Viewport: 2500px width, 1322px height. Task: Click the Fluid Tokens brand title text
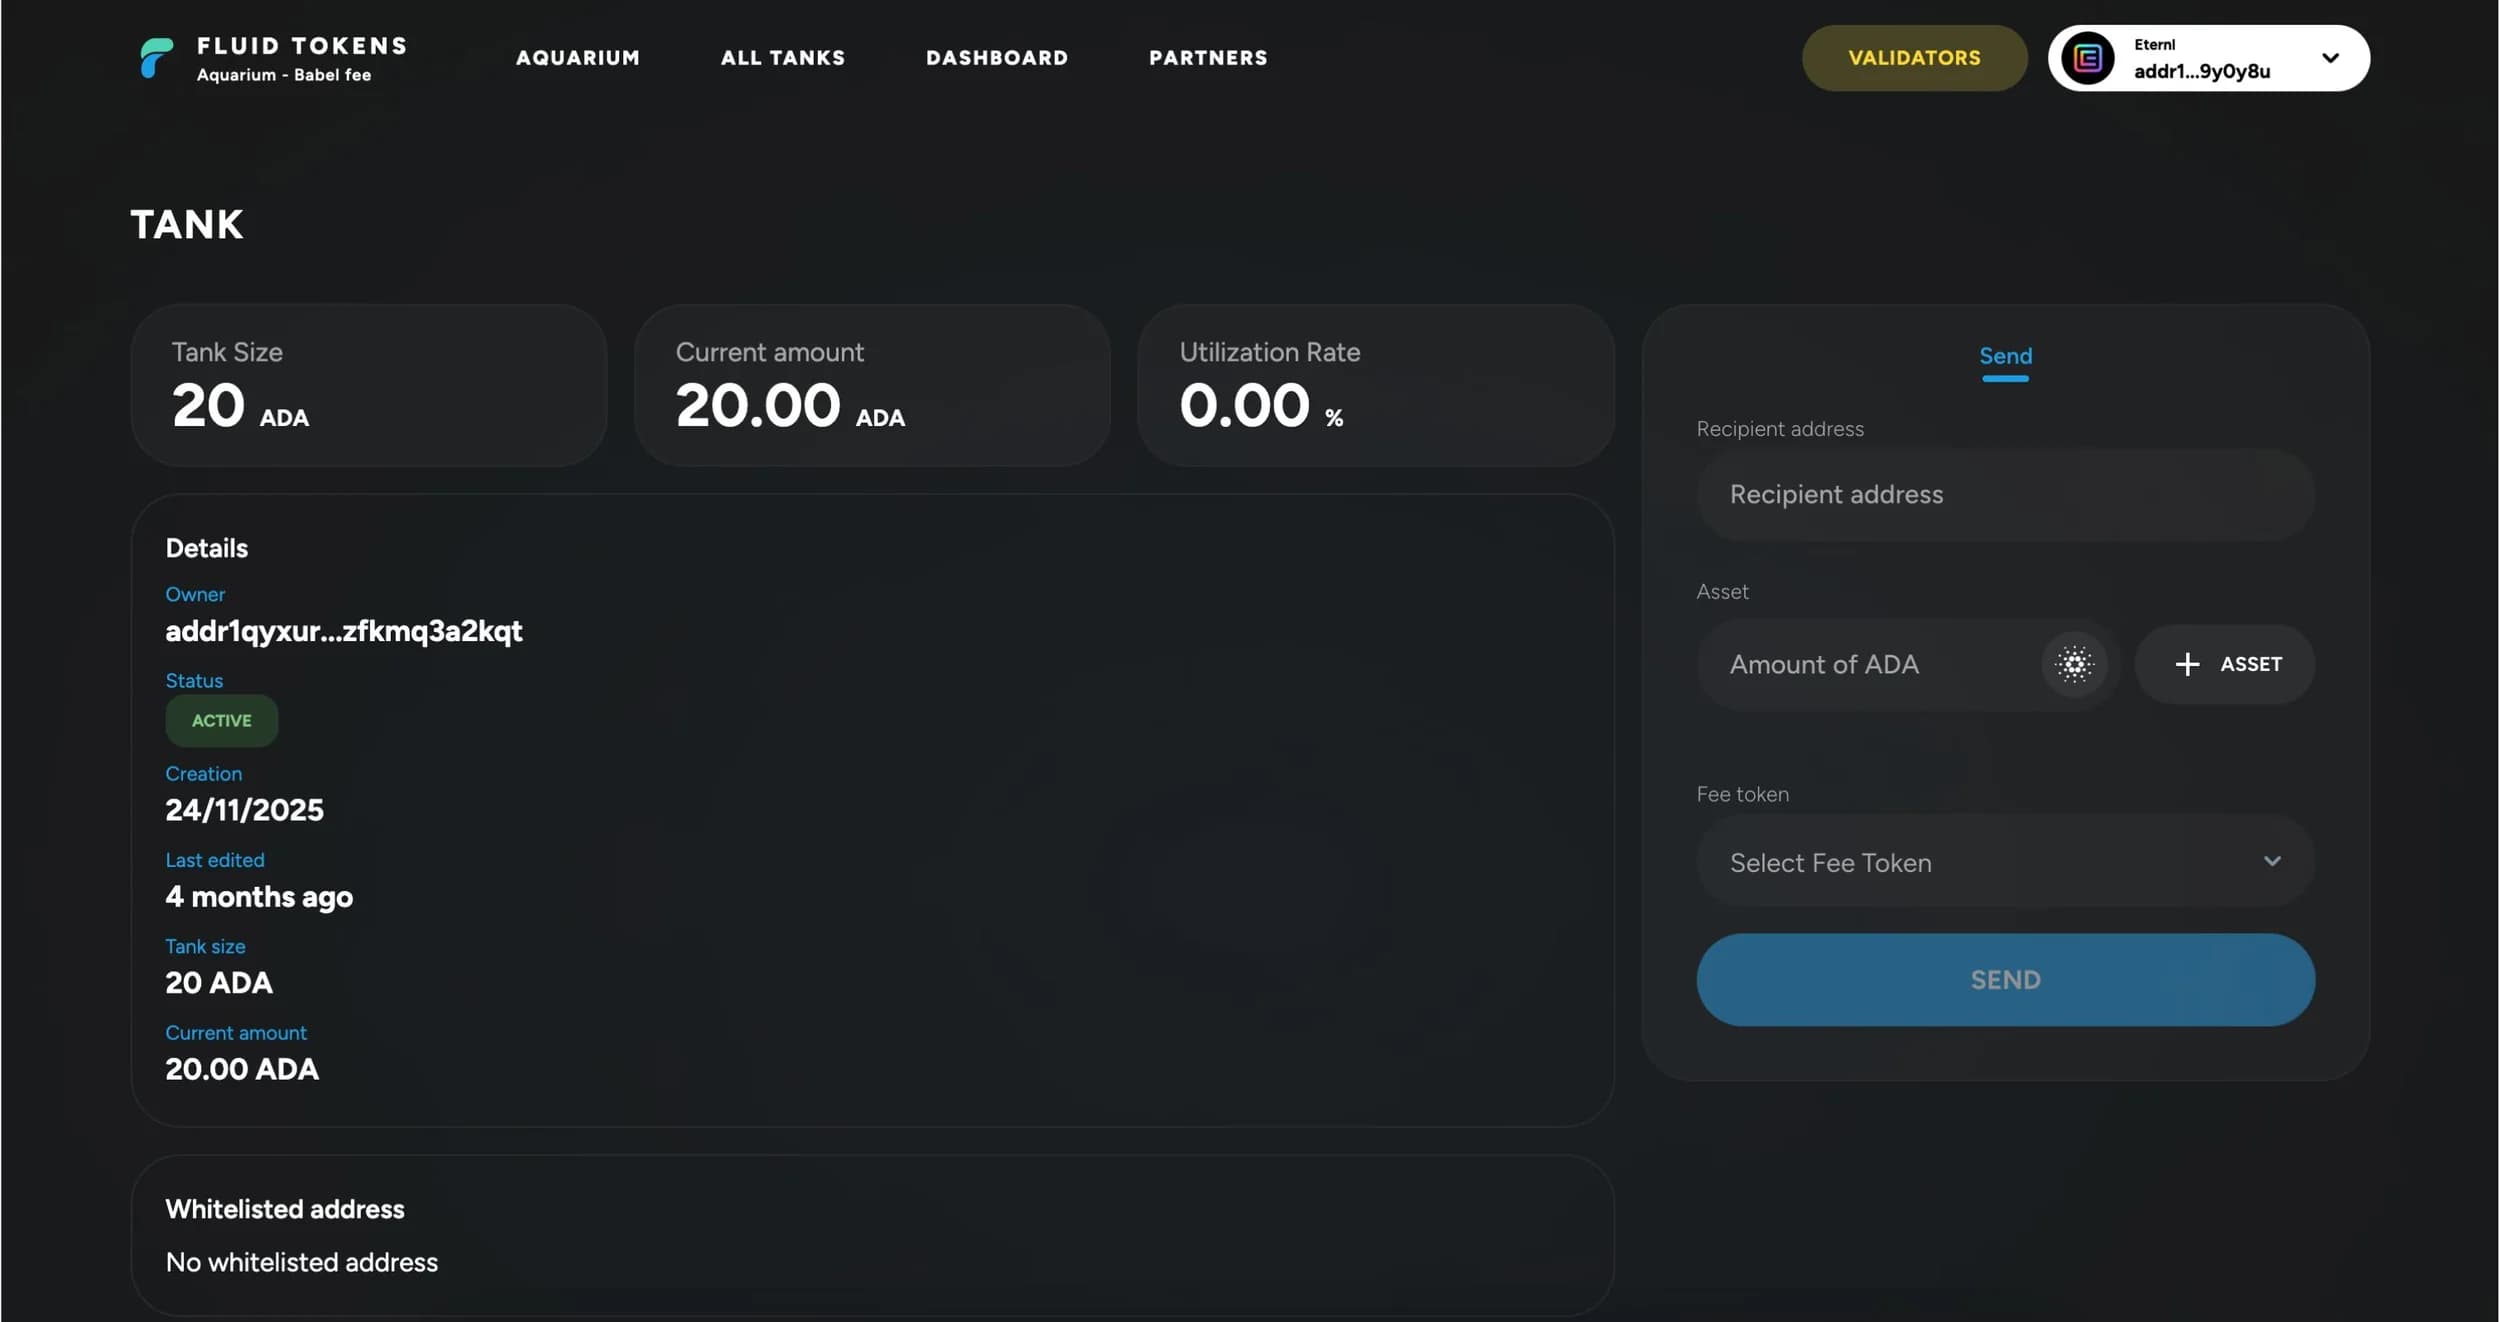click(x=301, y=46)
